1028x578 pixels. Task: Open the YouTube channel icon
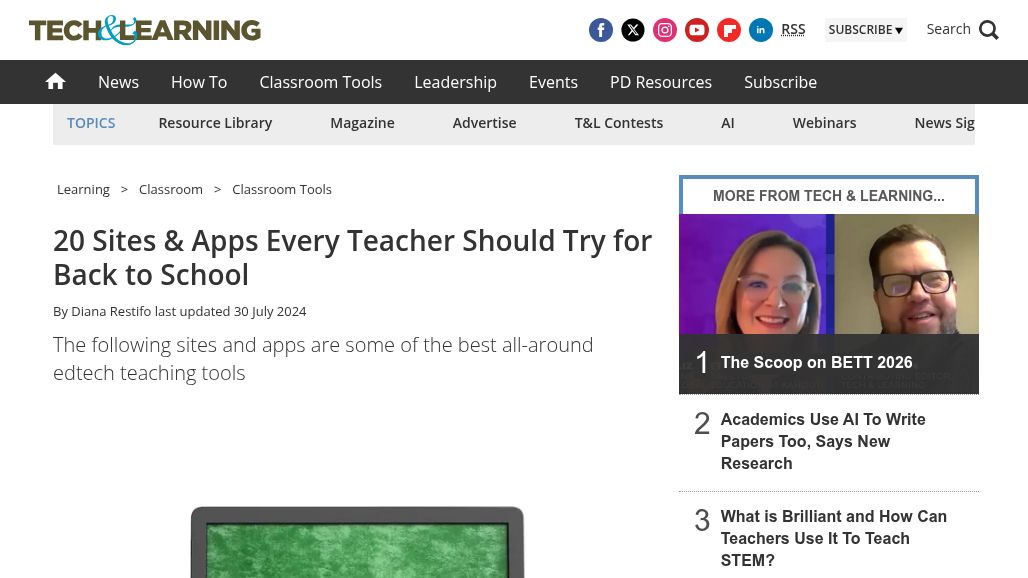697,30
